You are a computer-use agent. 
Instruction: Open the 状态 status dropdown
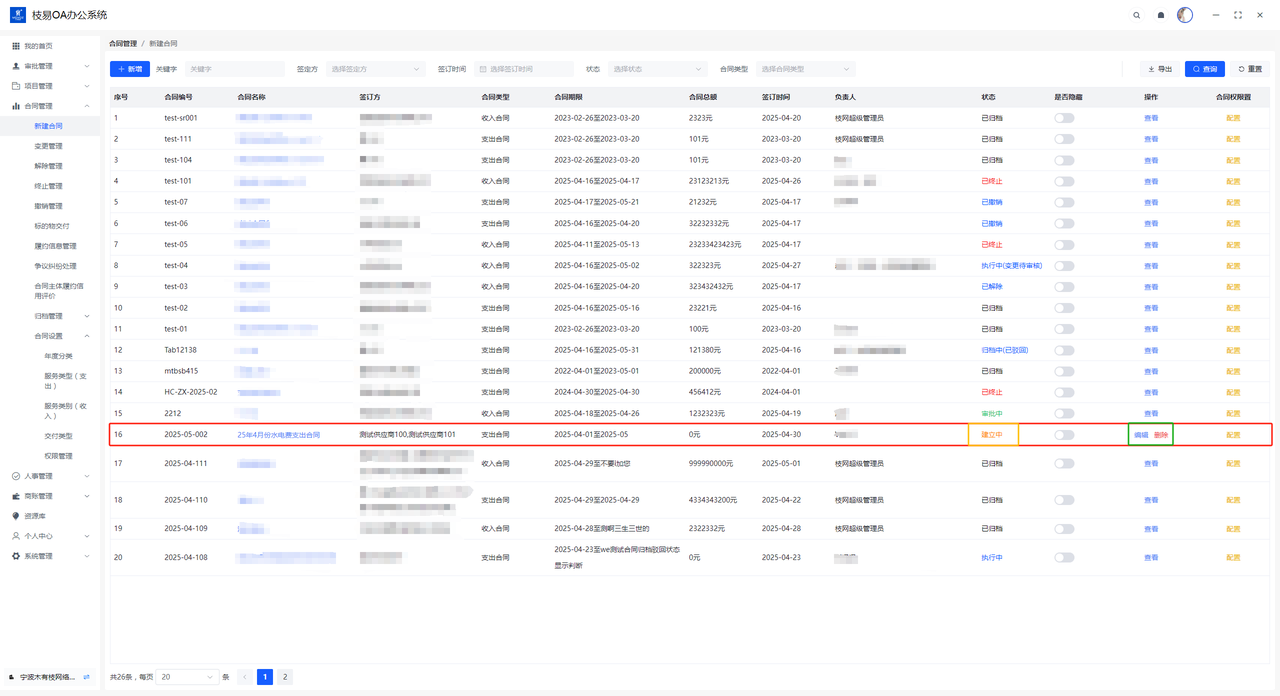pyautogui.click(x=658, y=69)
